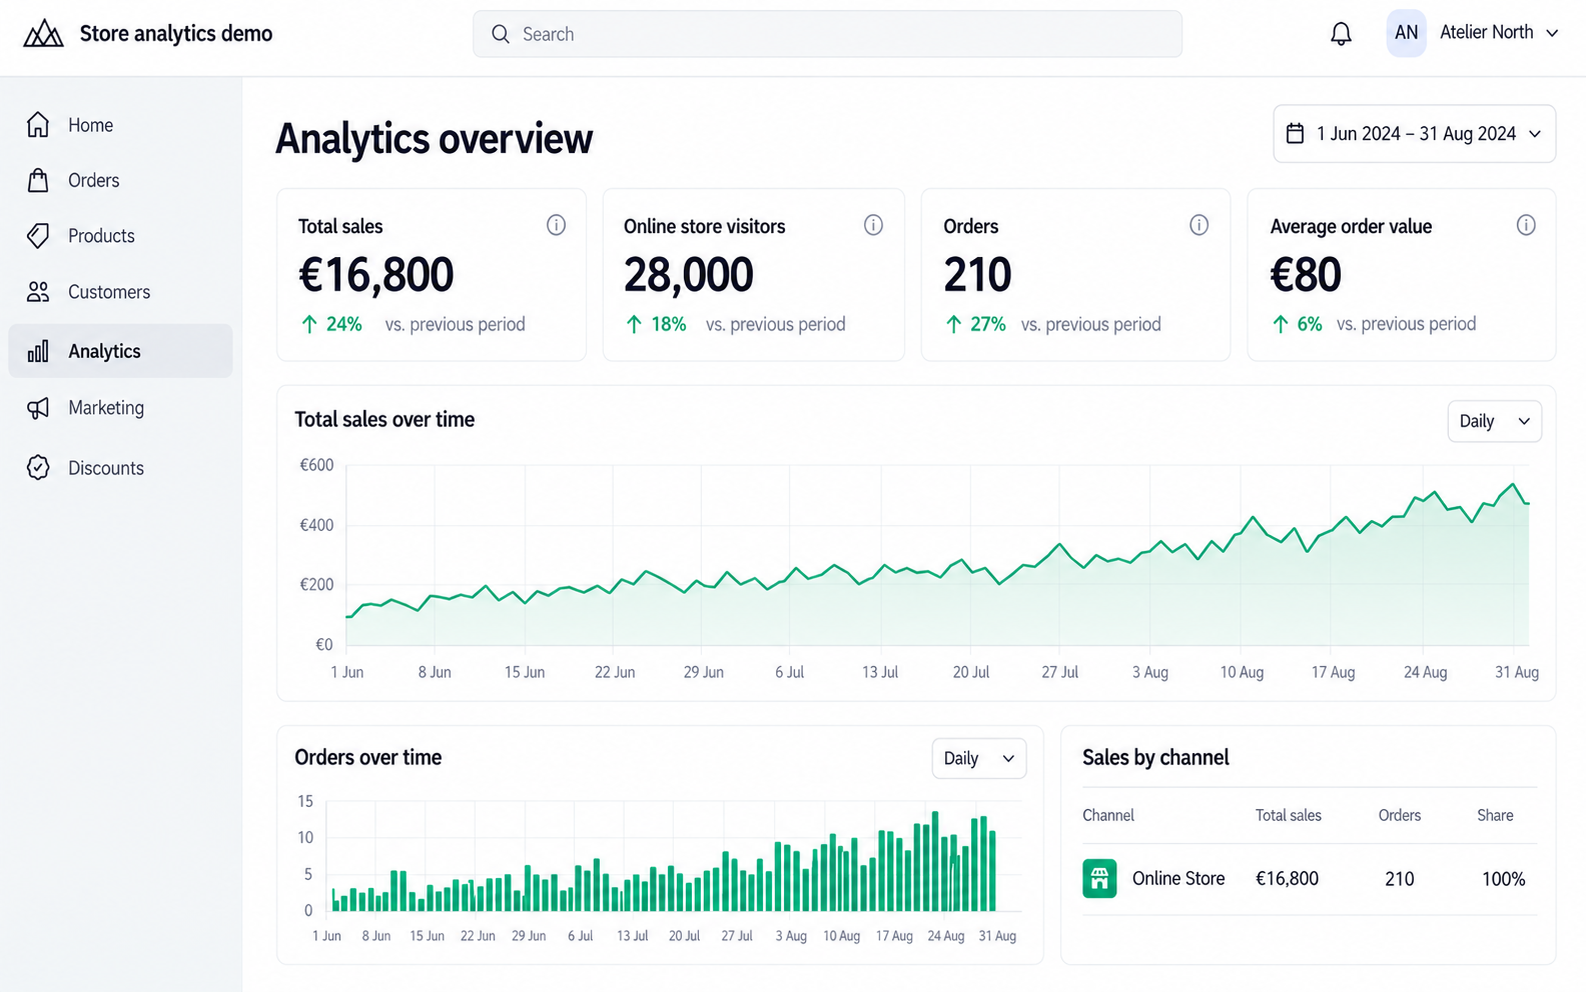Viewport: 1586px width, 992px height.
Task: Show info for Average order value
Action: tap(1526, 225)
